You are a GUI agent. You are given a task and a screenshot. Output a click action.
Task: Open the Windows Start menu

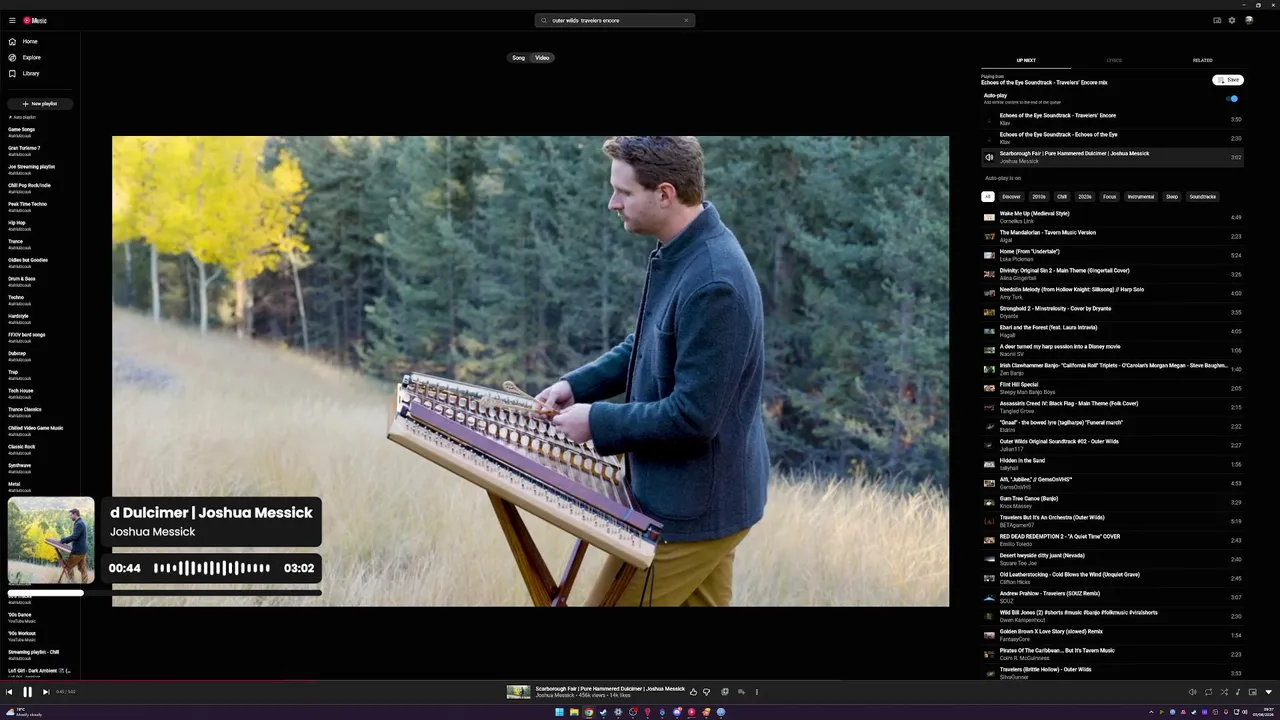click(560, 712)
